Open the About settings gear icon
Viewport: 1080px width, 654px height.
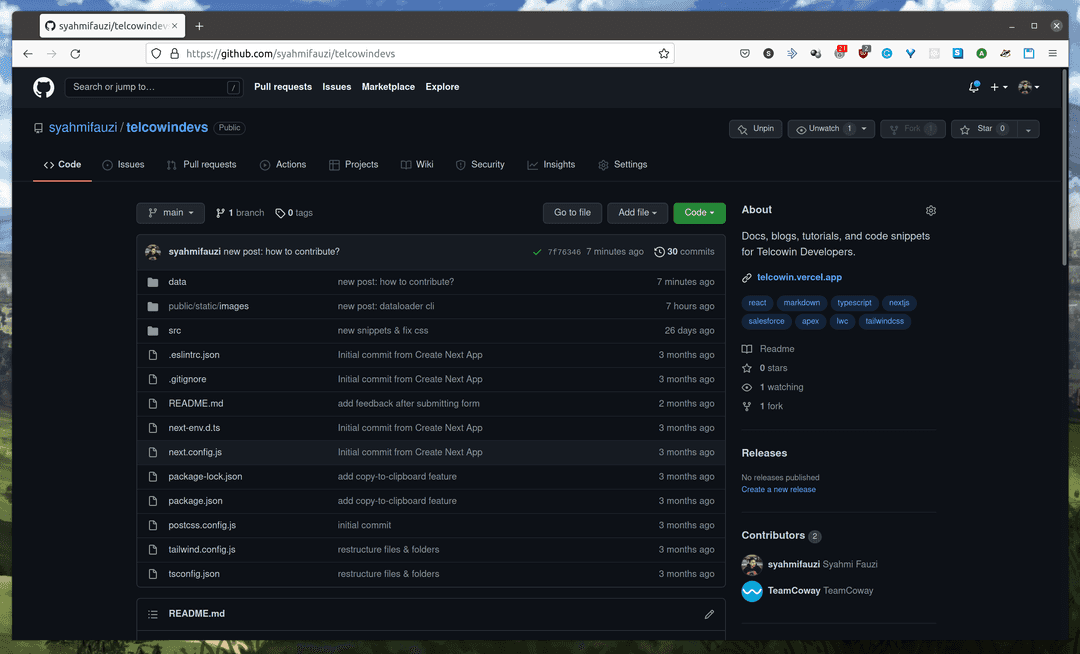[931, 211]
